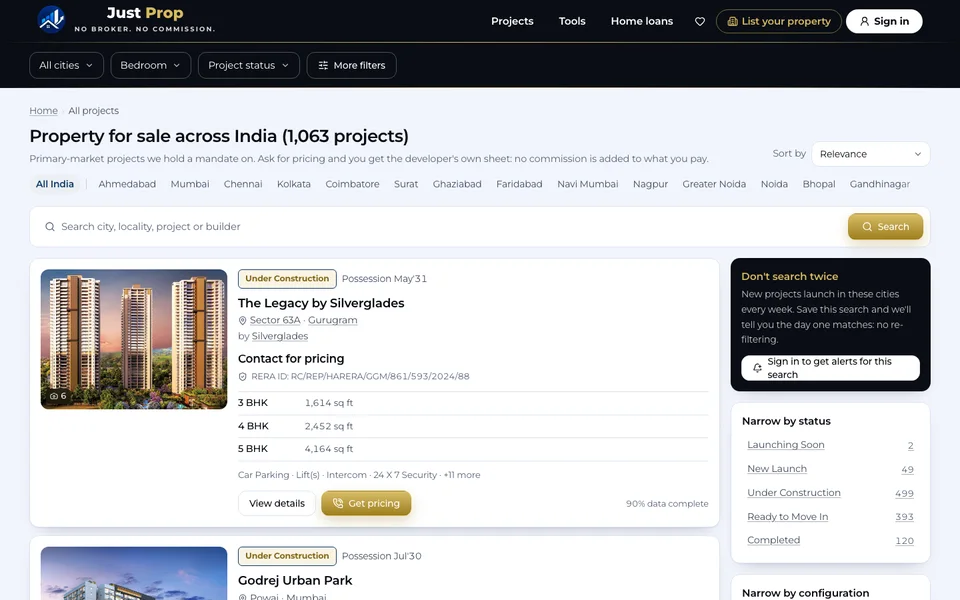Open the Sector 63A locality link
Screen dimensions: 960x600
pos(275,320)
